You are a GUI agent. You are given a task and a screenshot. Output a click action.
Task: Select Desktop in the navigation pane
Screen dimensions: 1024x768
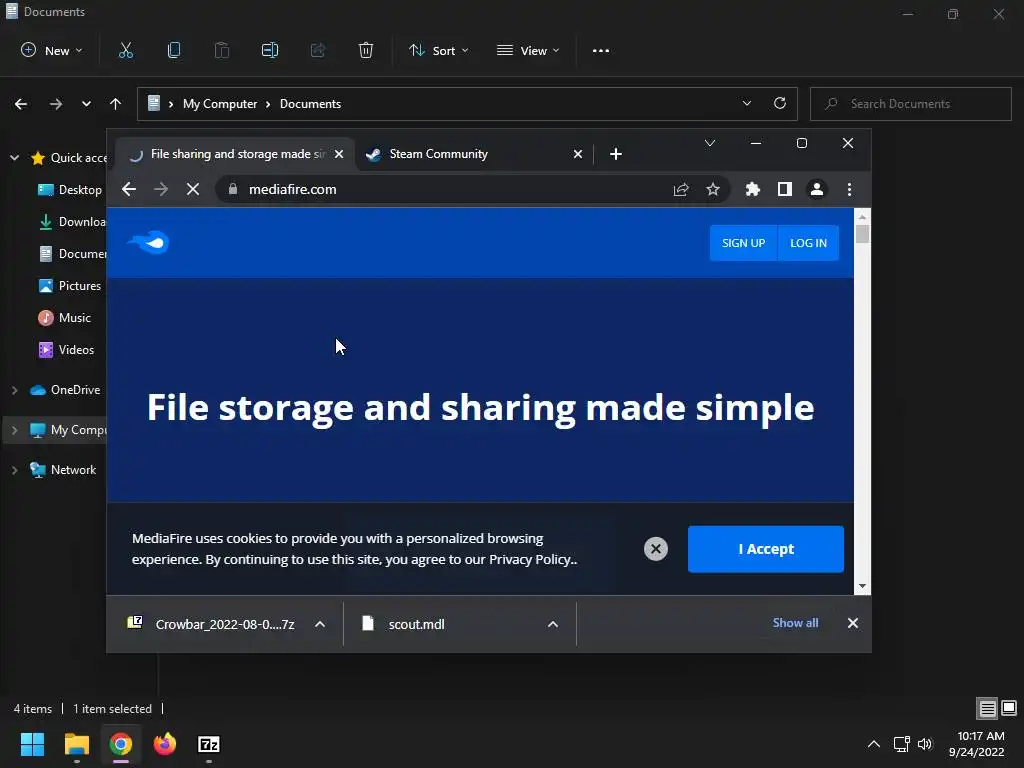click(x=71, y=190)
